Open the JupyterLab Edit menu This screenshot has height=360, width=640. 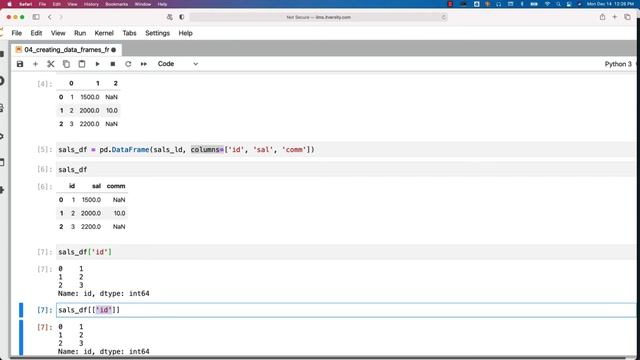(x=36, y=33)
